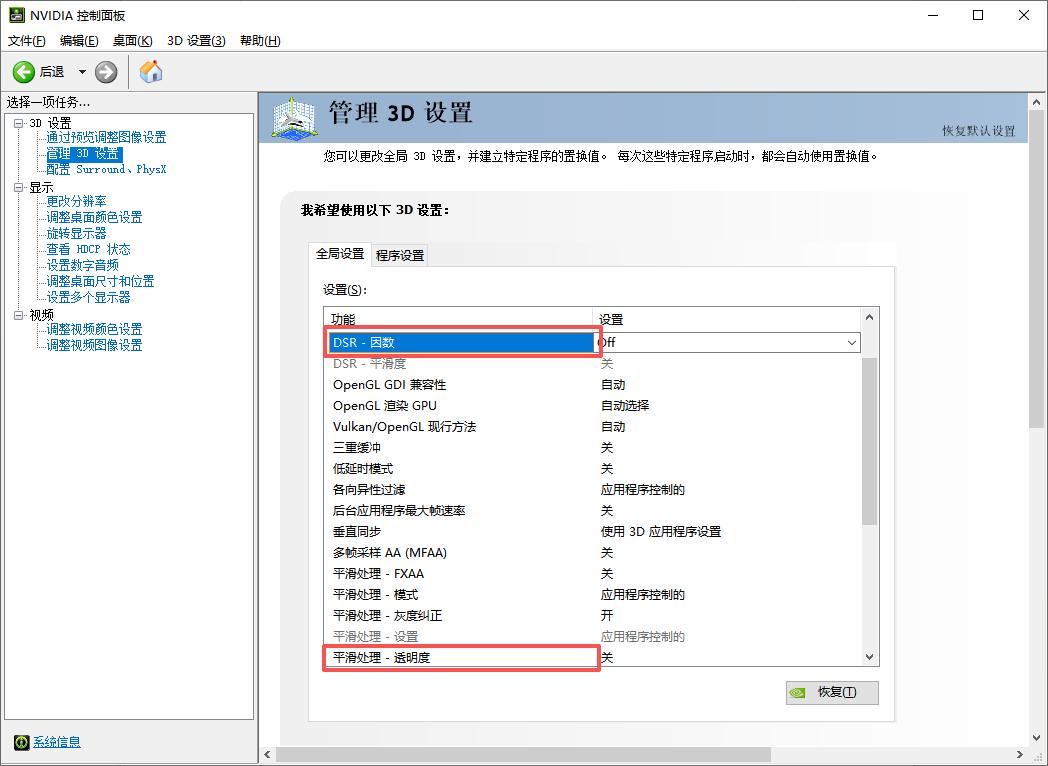Click the 设置 column header
Screen dimensions: 1048x766
tap(727, 319)
